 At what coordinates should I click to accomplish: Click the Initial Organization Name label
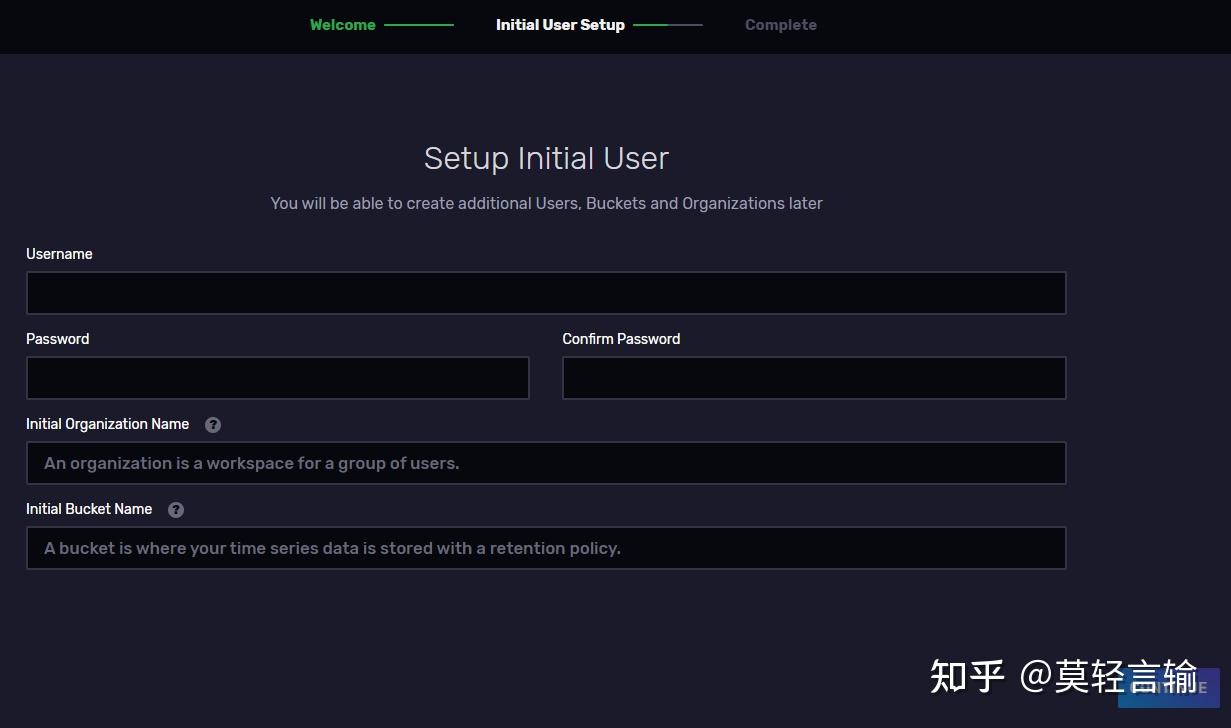click(107, 424)
